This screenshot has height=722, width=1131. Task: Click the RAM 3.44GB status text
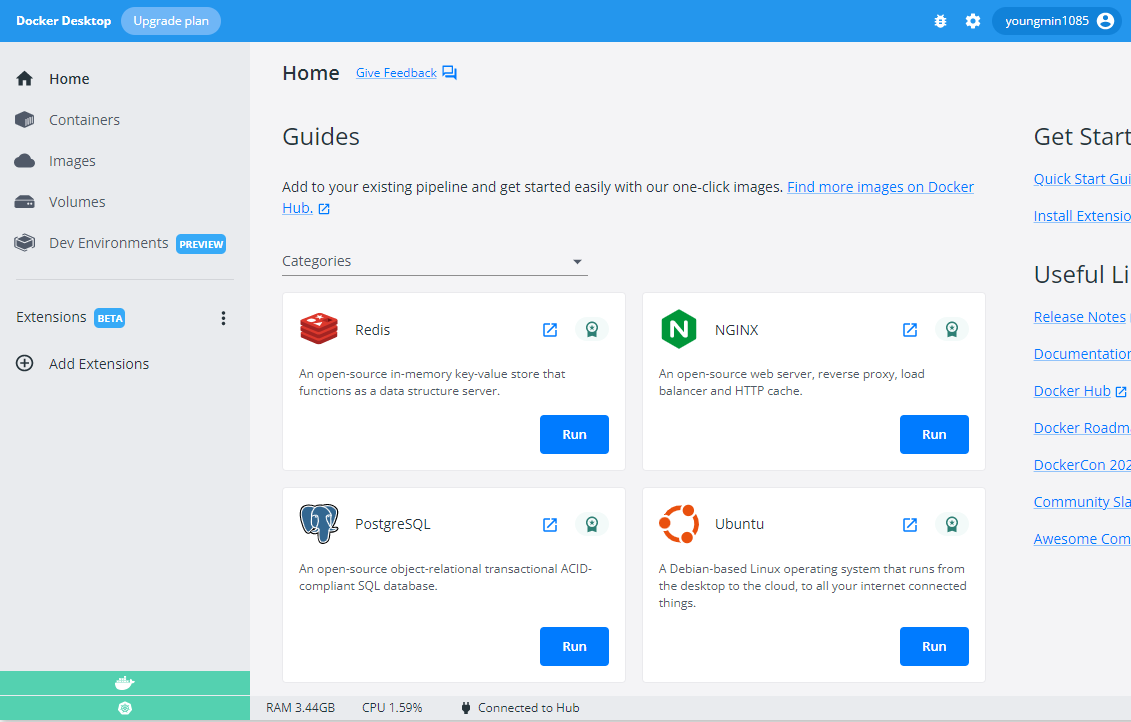(300, 708)
